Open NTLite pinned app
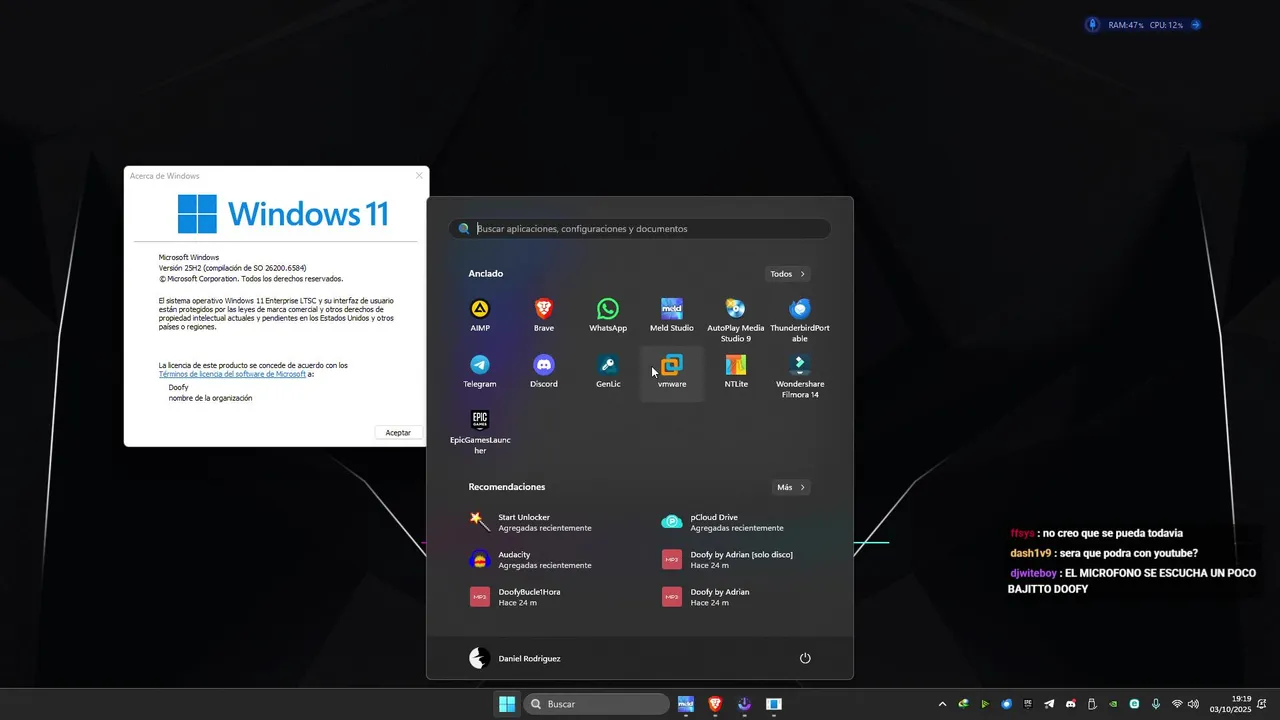Screen dimensions: 1280x720 click(x=736, y=371)
